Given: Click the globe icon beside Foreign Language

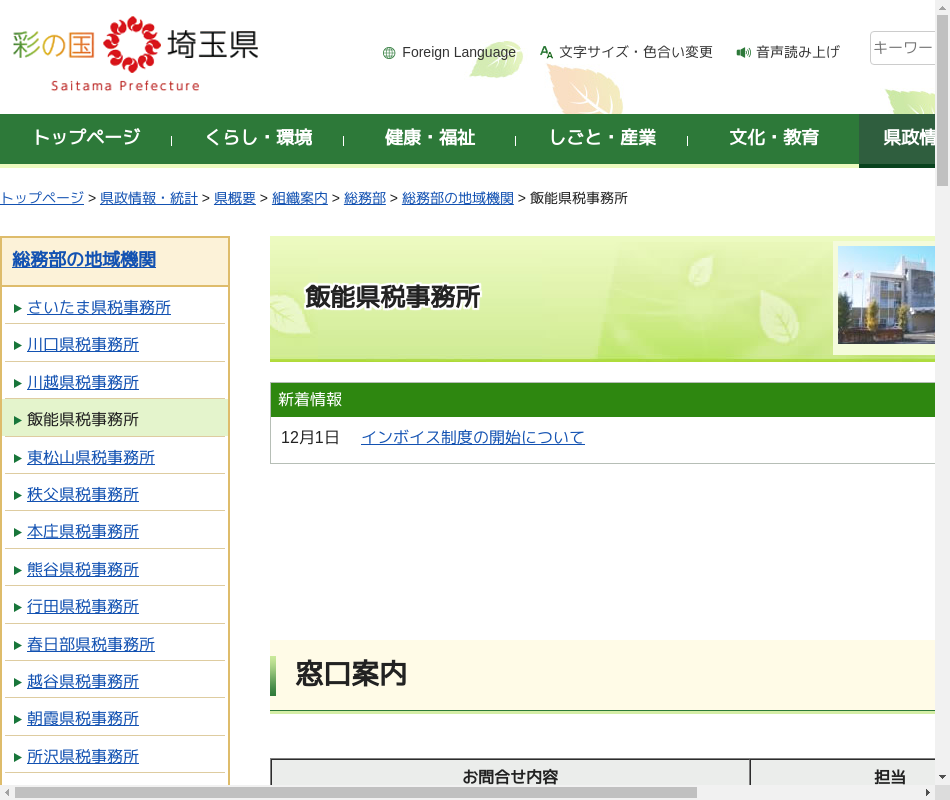Looking at the screenshot, I should coord(389,53).
